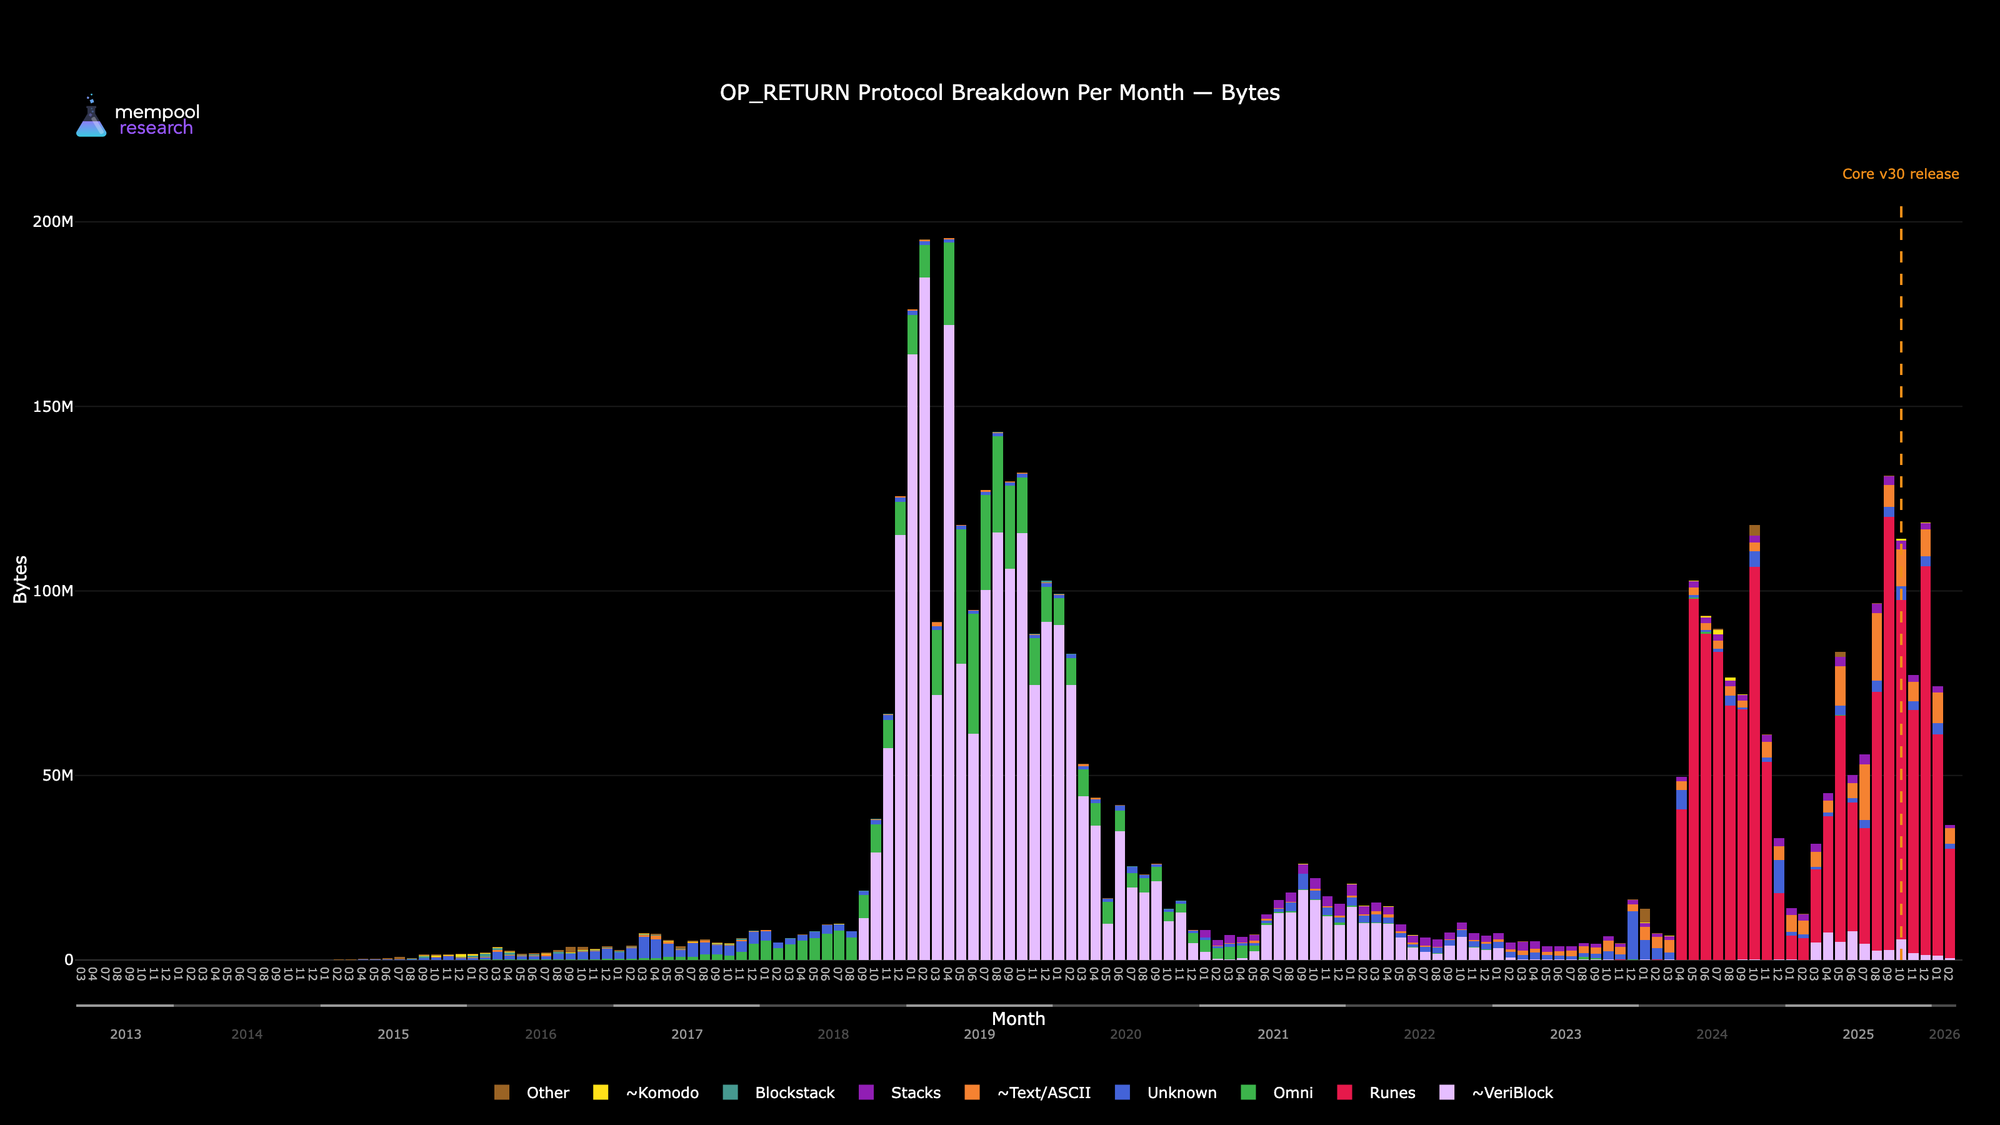Click the Core v30 release annotation
The width and height of the screenshot is (2000, 1125).
click(1900, 174)
